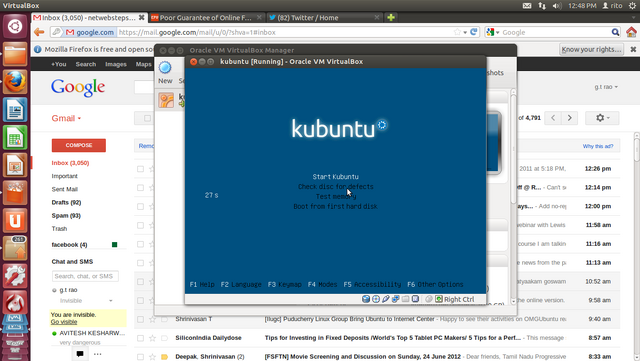Viewport: 640px width, 361px height.
Task: Click Google search magnifier in Firefox search bar
Action: pos(615,32)
